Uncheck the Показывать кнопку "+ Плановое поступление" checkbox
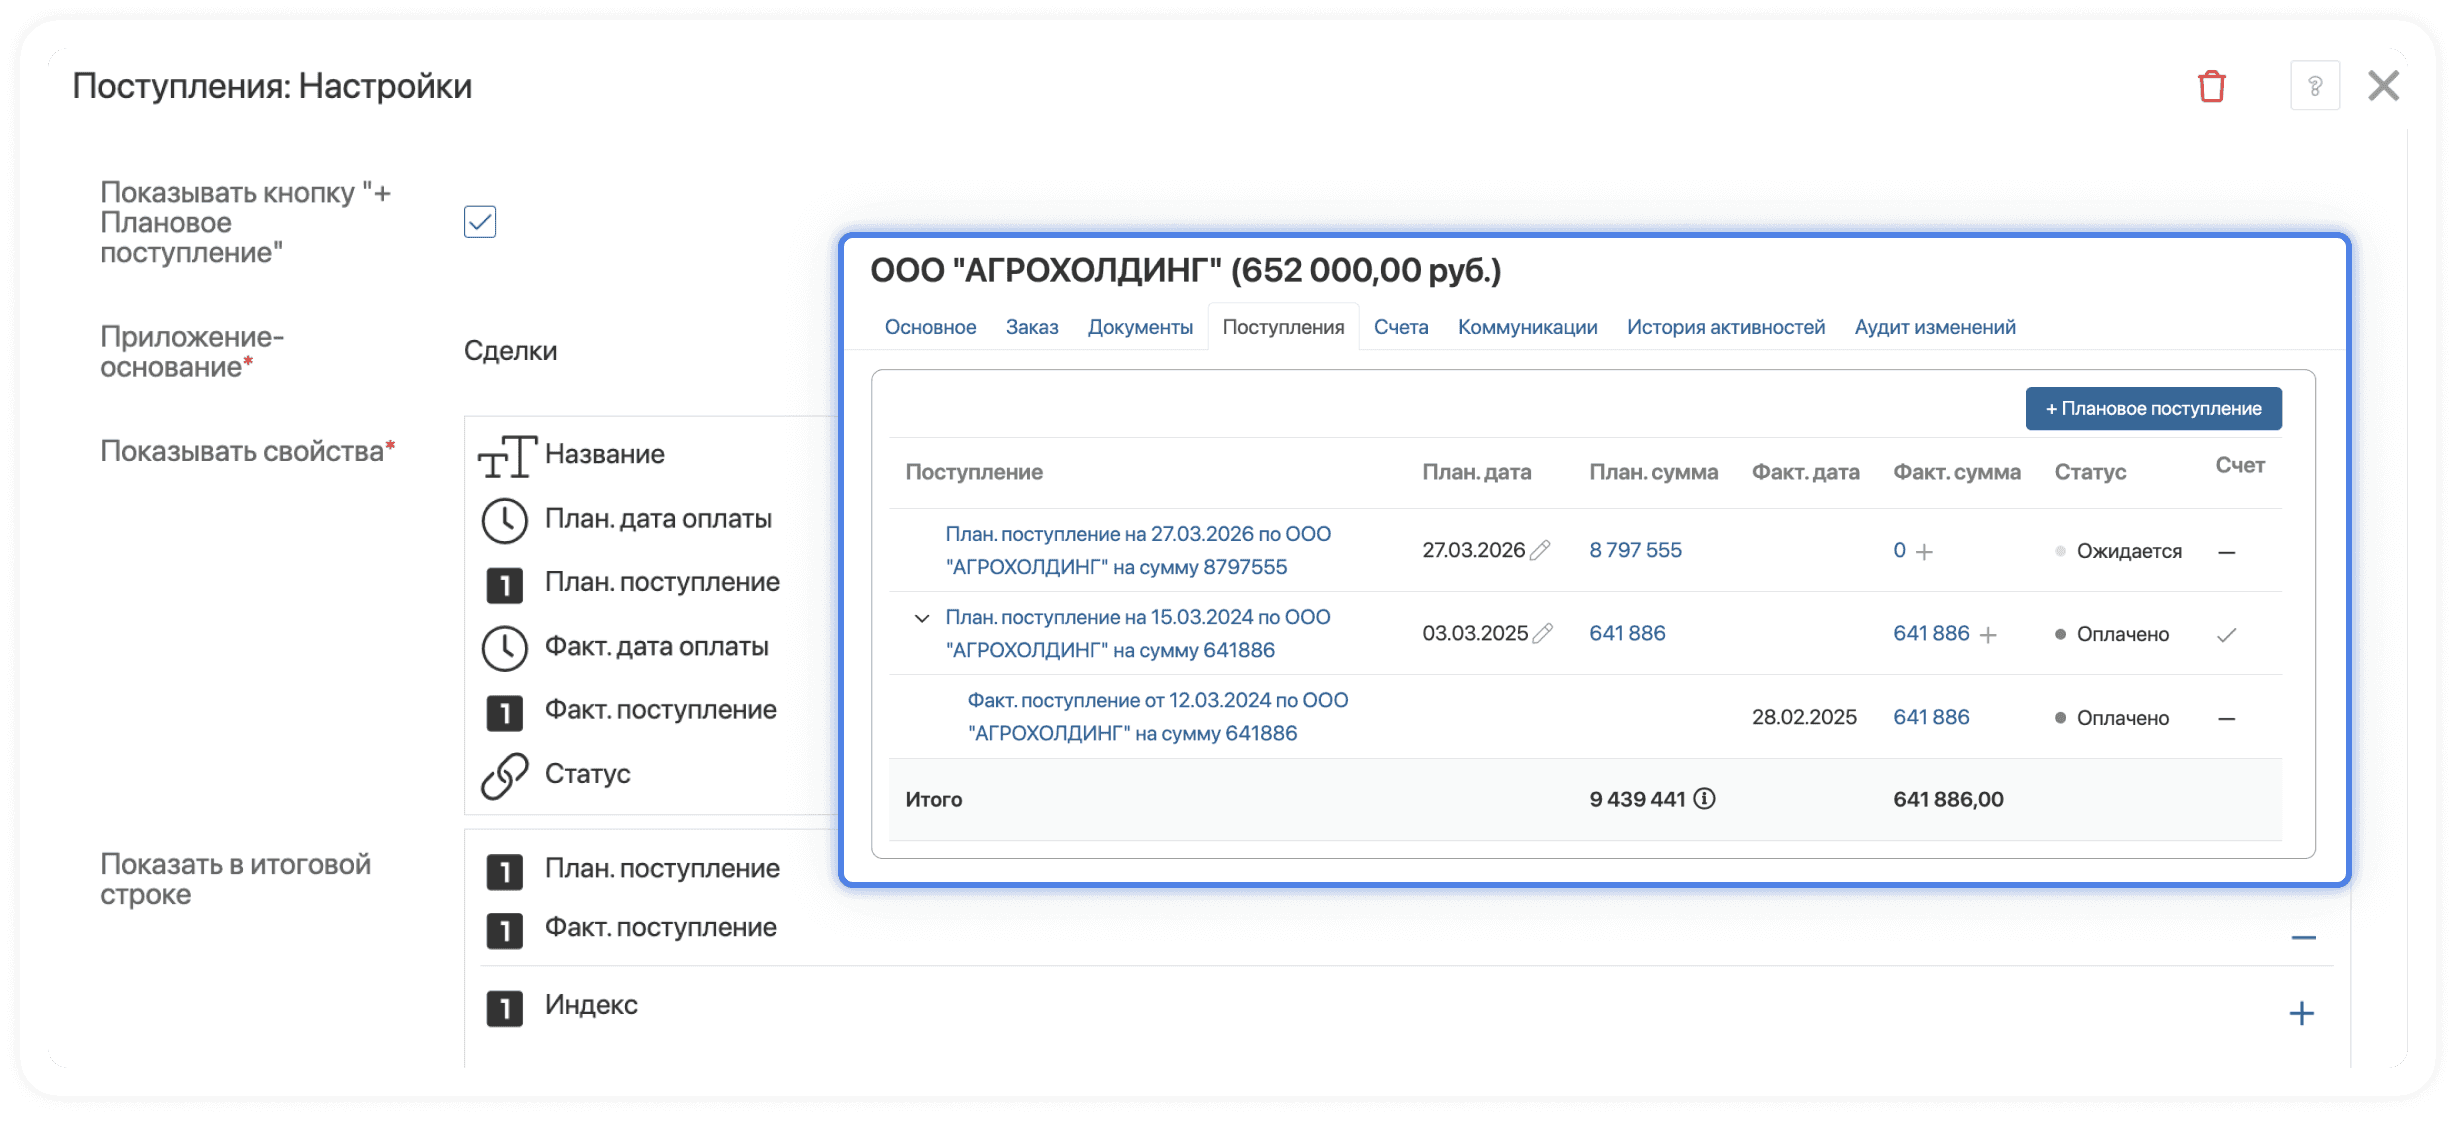 [x=480, y=221]
